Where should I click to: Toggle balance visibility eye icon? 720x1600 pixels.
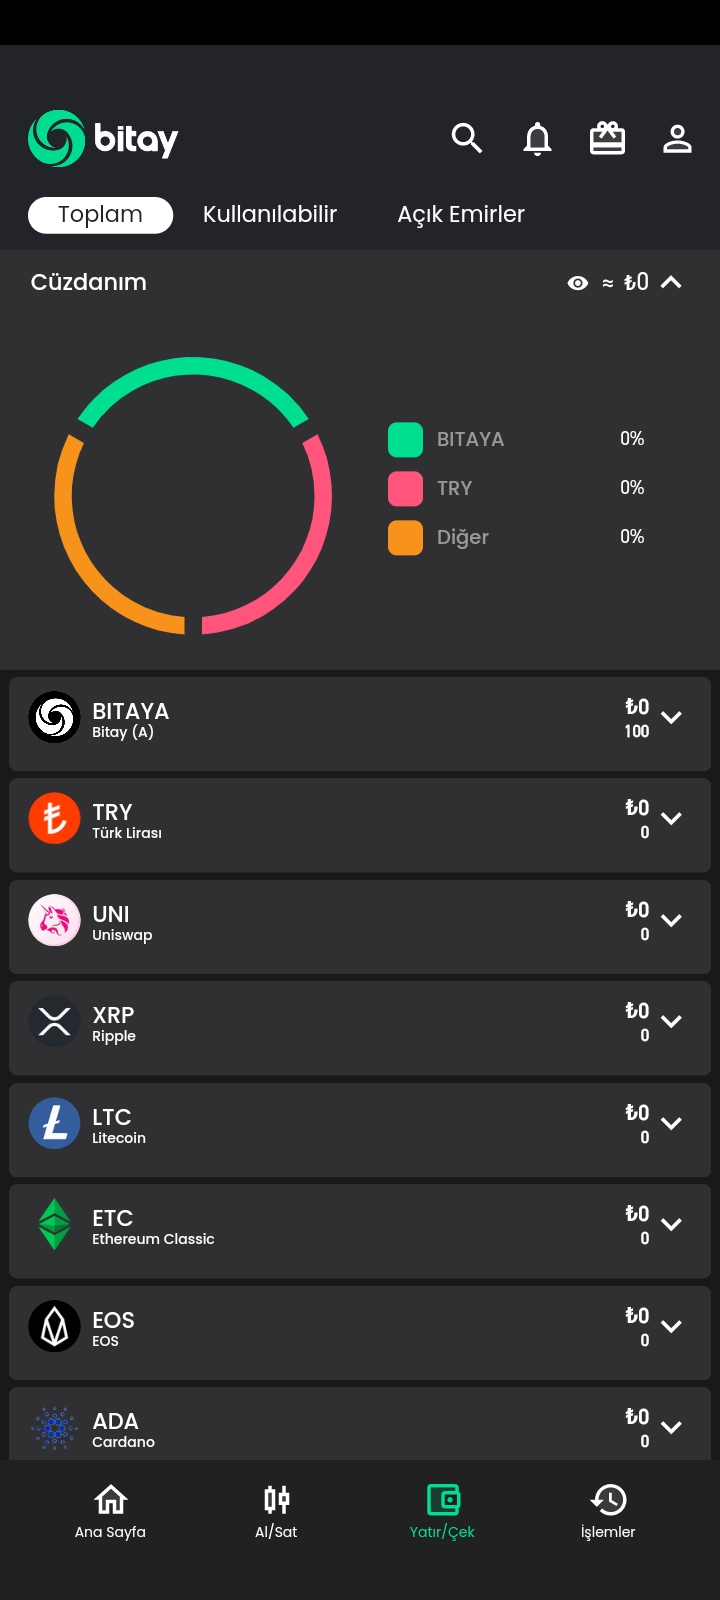(578, 283)
